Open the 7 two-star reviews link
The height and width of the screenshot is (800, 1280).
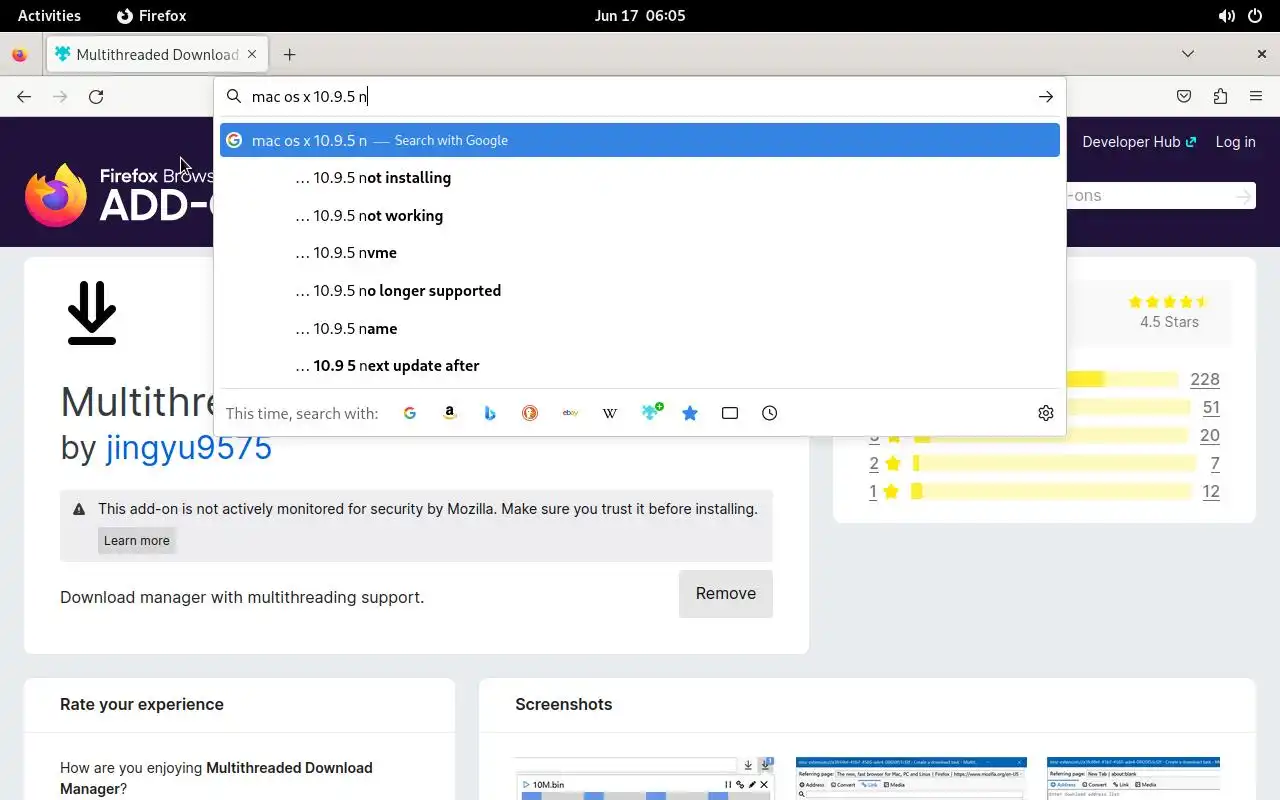[1215, 464]
